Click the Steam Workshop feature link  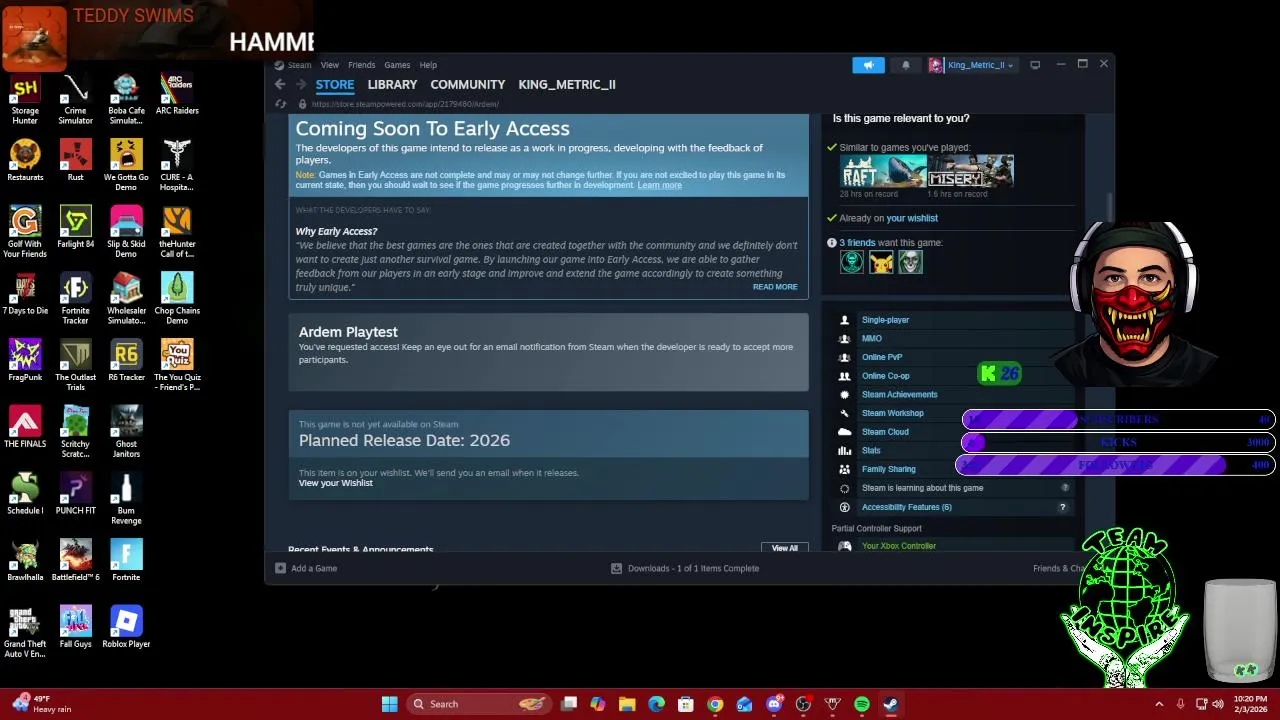tap(893, 413)
